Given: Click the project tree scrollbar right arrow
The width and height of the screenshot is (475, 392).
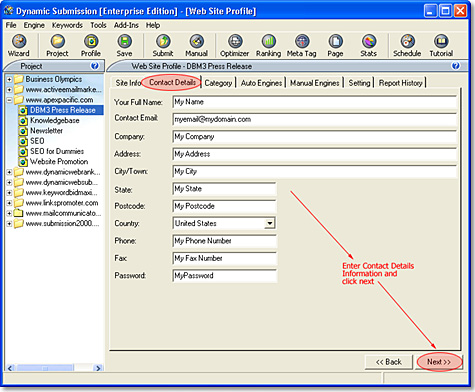Looking at the screenshot, I should (98, 368).
